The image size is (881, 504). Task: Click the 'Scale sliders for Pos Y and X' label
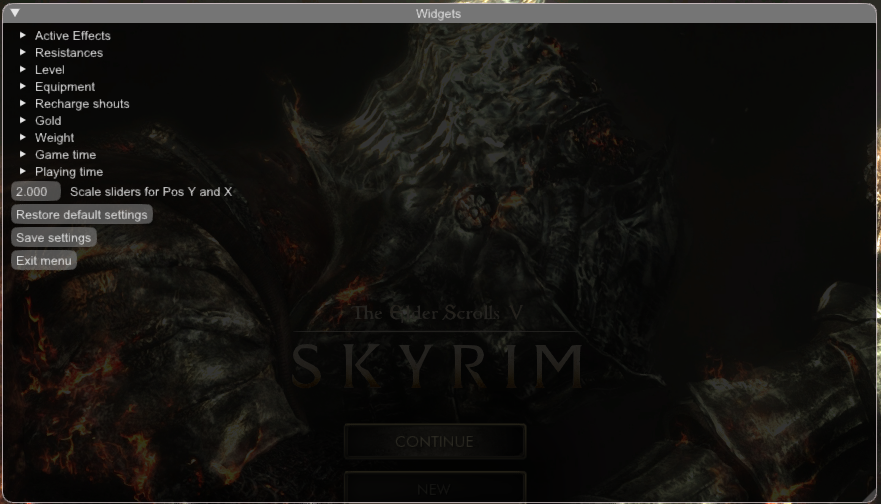(x=151, y=192)
